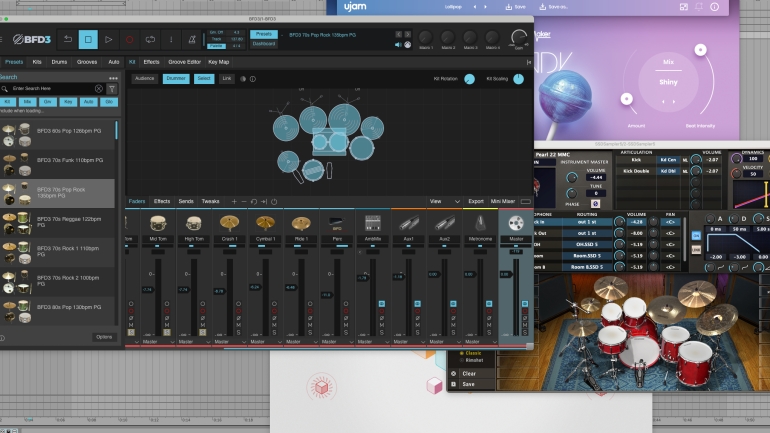Open the Mini Mixer button
Viewport: 770px width, 433px height.
503,201
